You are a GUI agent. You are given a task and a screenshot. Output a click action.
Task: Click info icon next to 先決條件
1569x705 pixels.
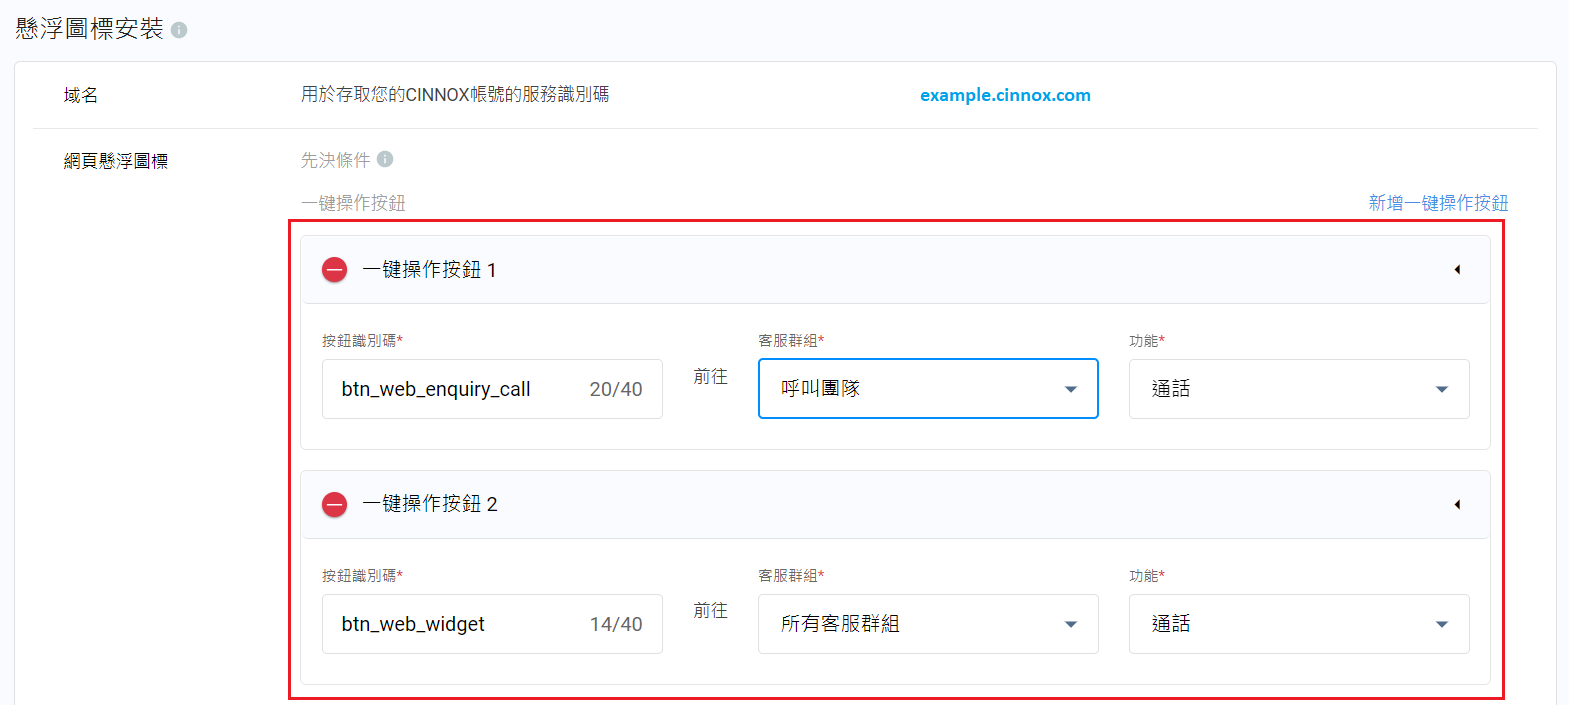pyautogui.click(x=385, y=159)
